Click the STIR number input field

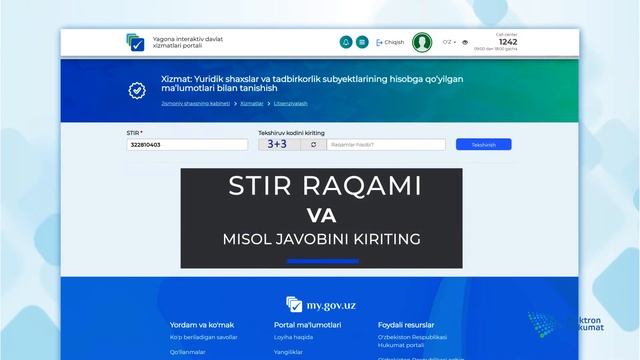point(187,144)
